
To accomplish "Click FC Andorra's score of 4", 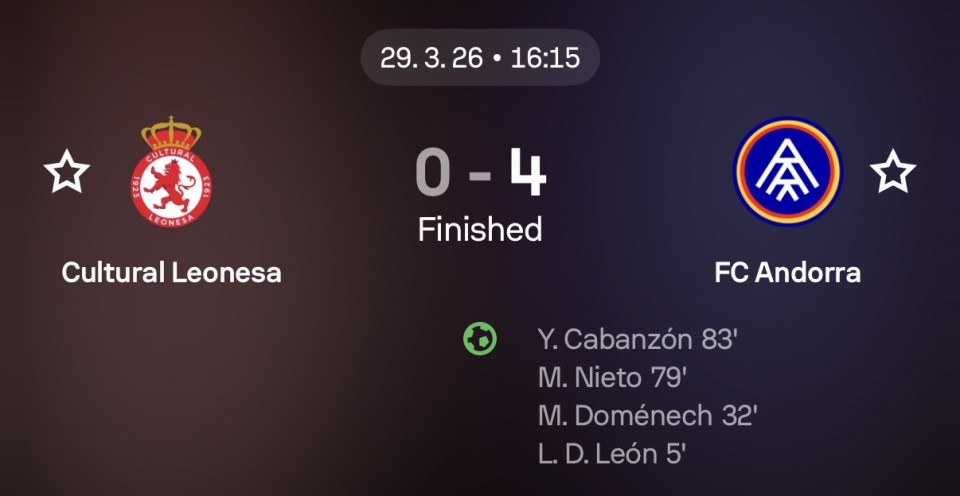I will coord(527,174).
